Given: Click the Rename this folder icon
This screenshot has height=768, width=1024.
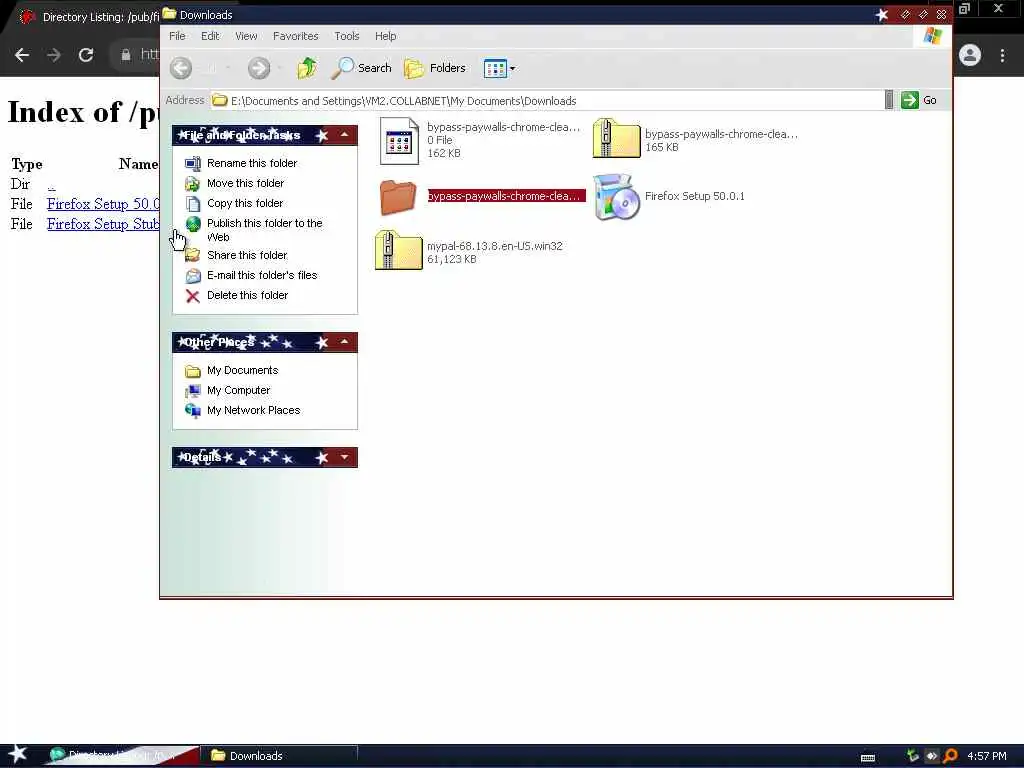Looking at the screenshot, I should pos(193,163).
